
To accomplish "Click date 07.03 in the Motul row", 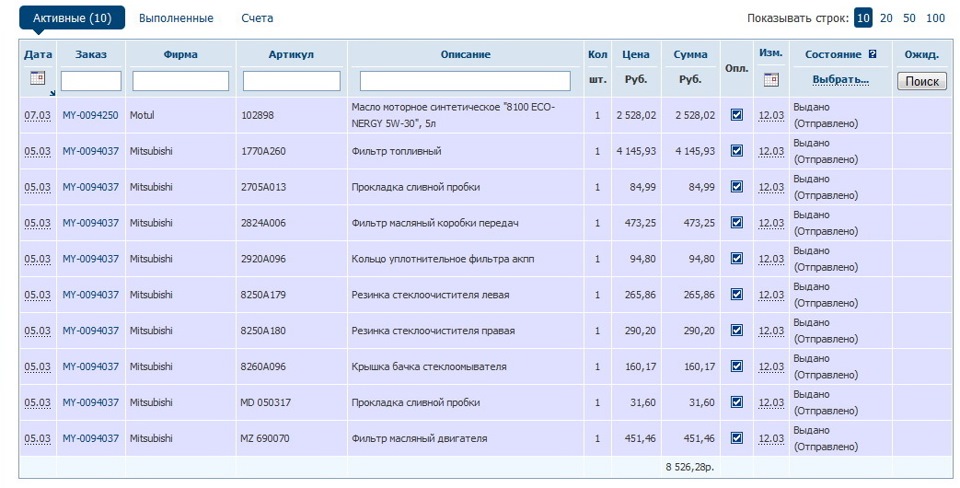I will coord(37,116).
